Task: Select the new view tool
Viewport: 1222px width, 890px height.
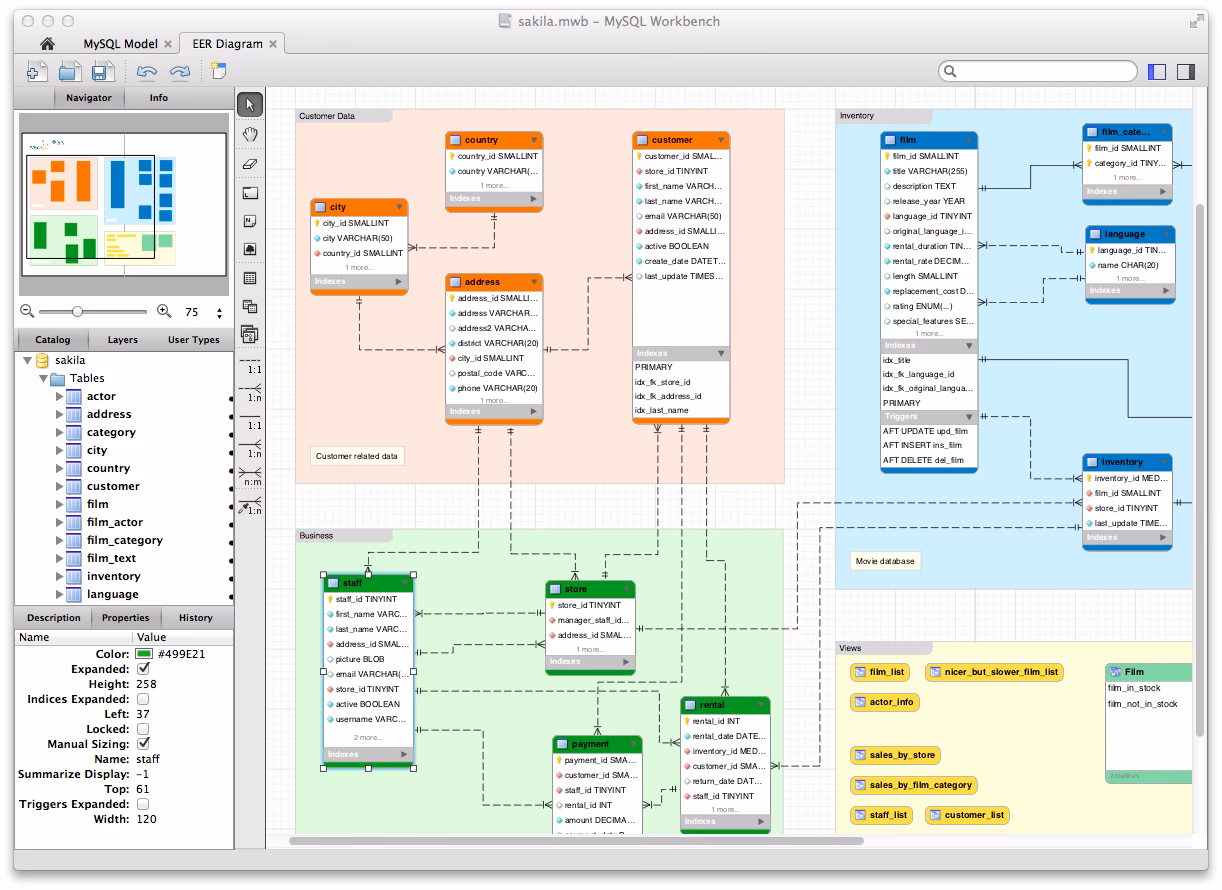Action: point(250,307)
